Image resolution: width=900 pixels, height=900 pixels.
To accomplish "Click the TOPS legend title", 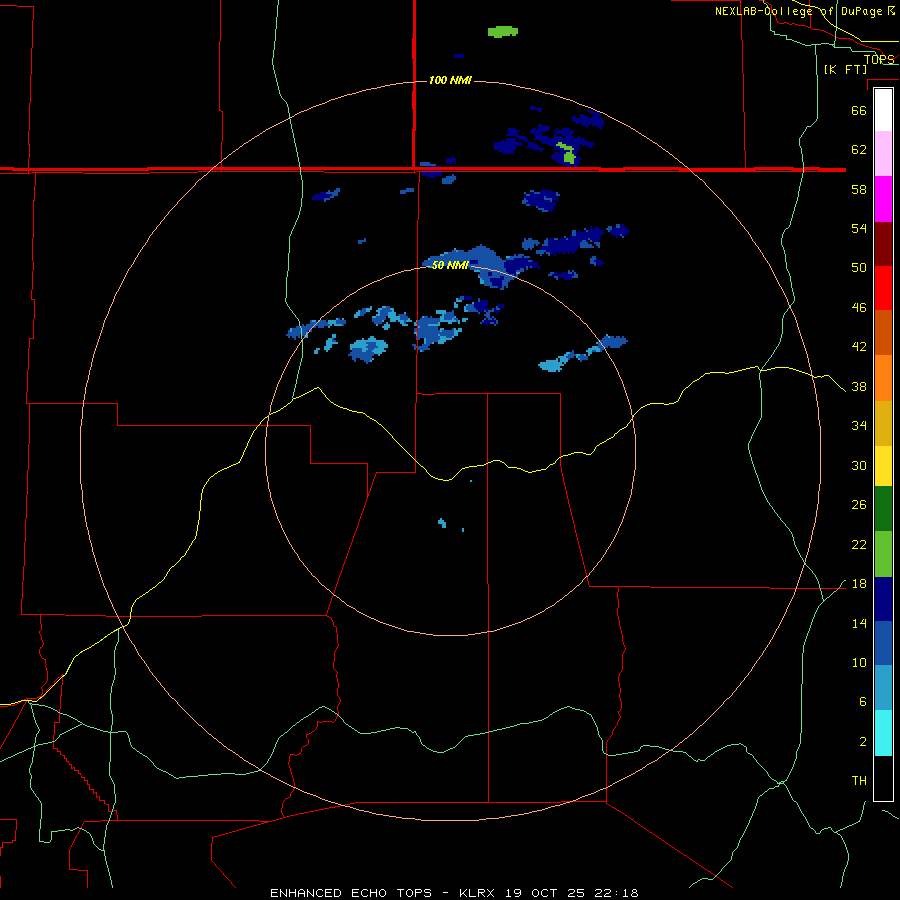I will point(879,59).
